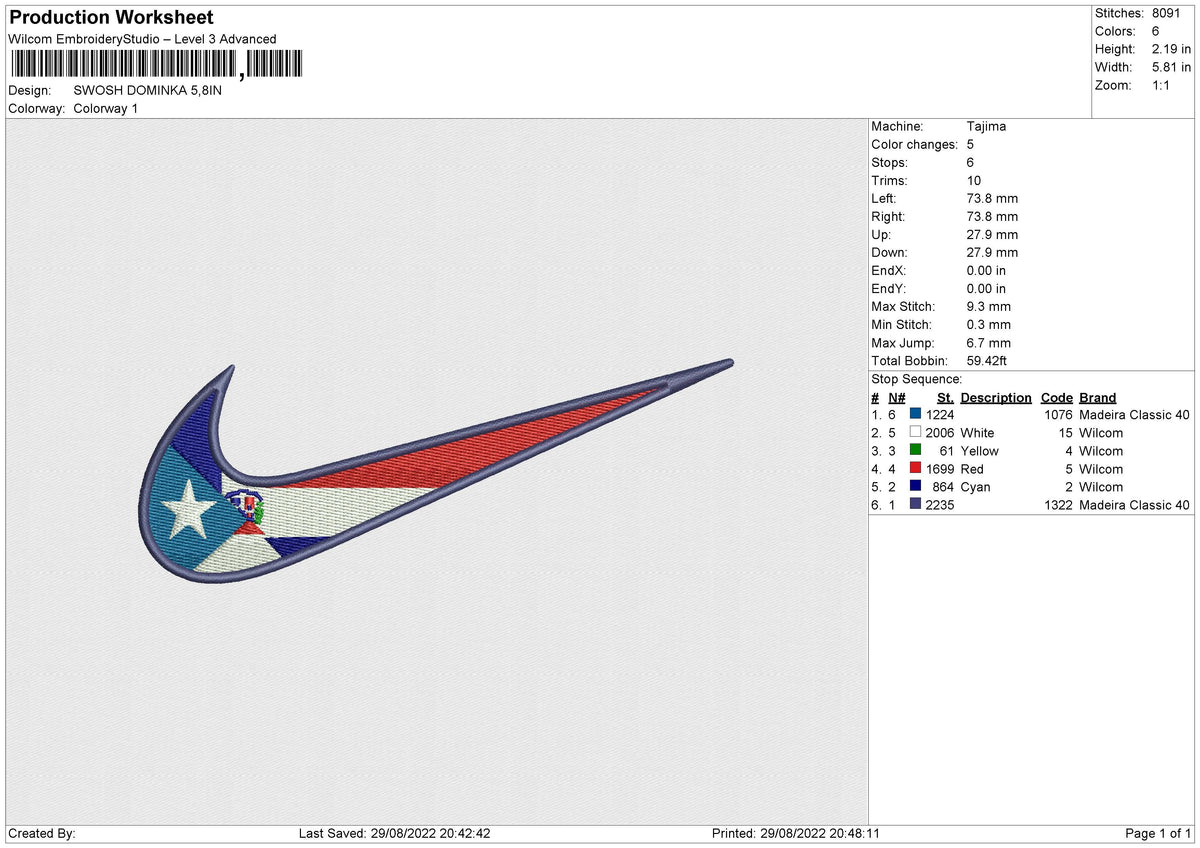
Task: Click the barcode under the worksheet title
Action: (155, 65)
